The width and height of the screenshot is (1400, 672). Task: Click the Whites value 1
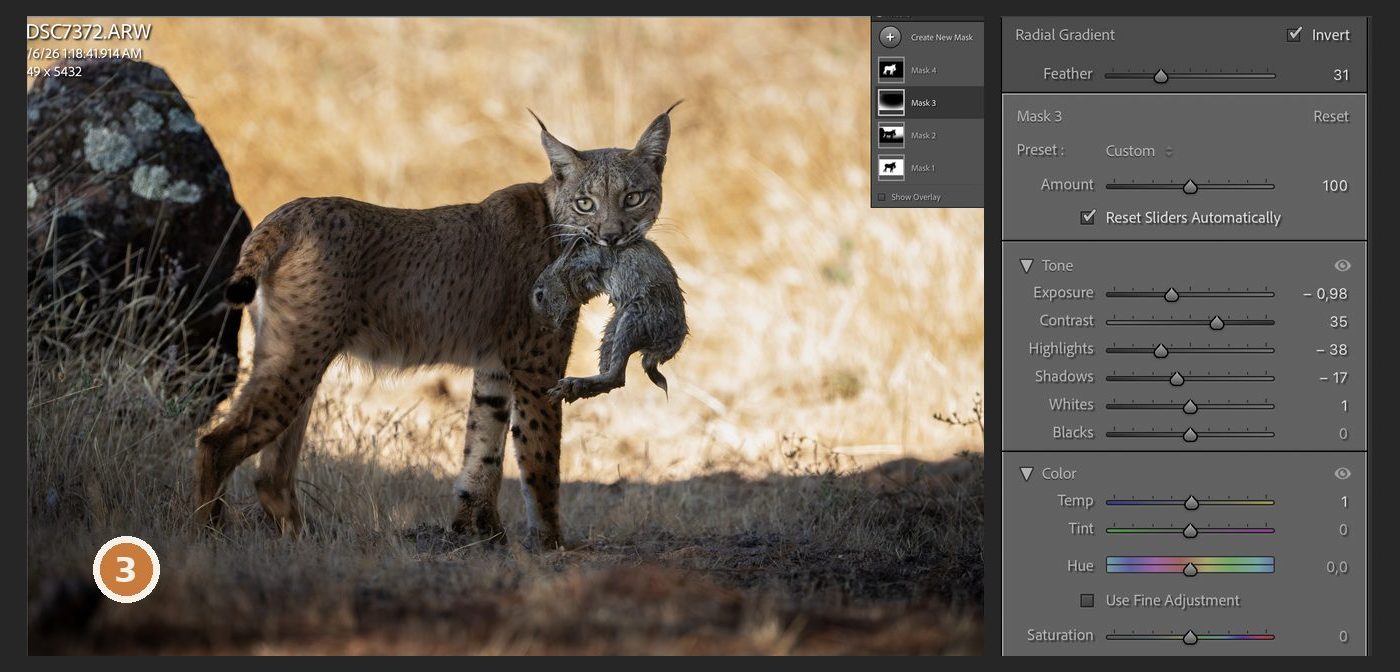1345,405
